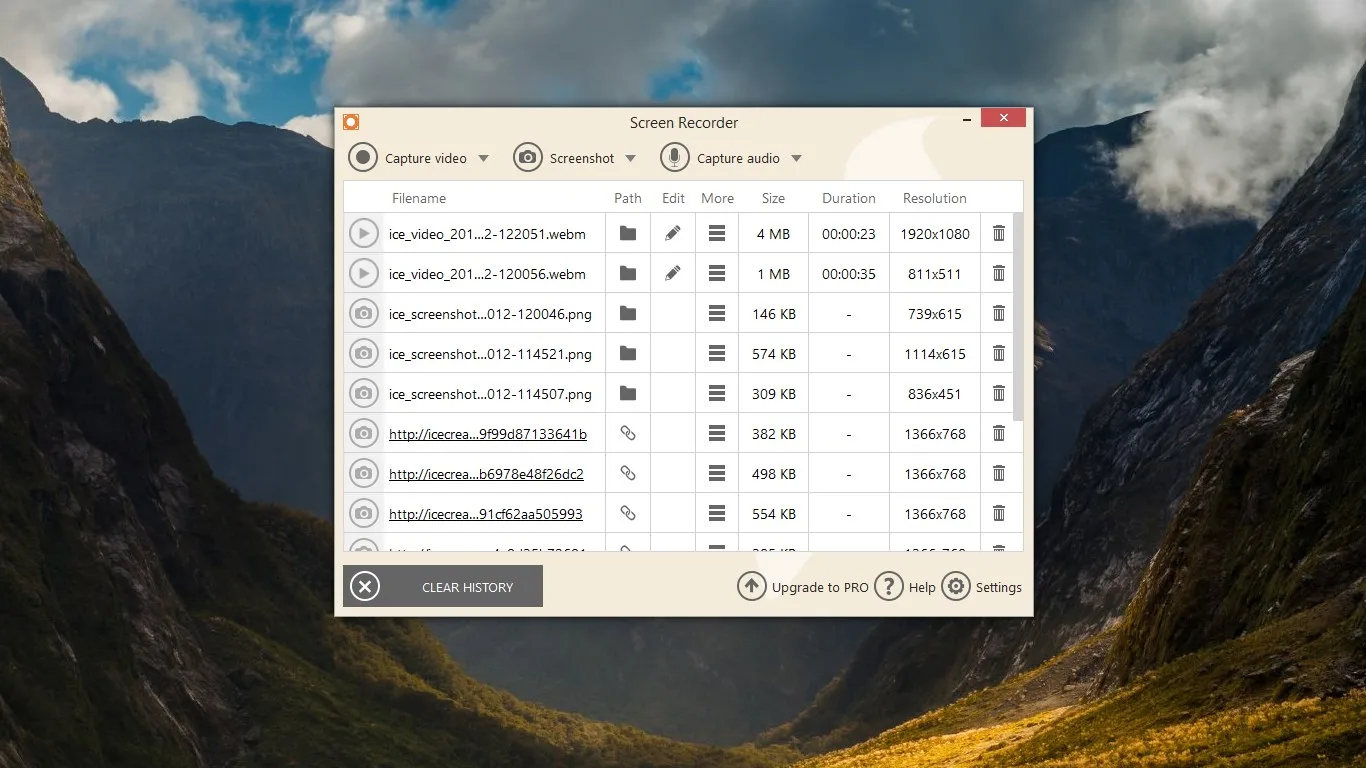Copy link icon for 91cf62aa505993 row
The width and height of the screenshot is (1366, 768).
coord(628,513)
